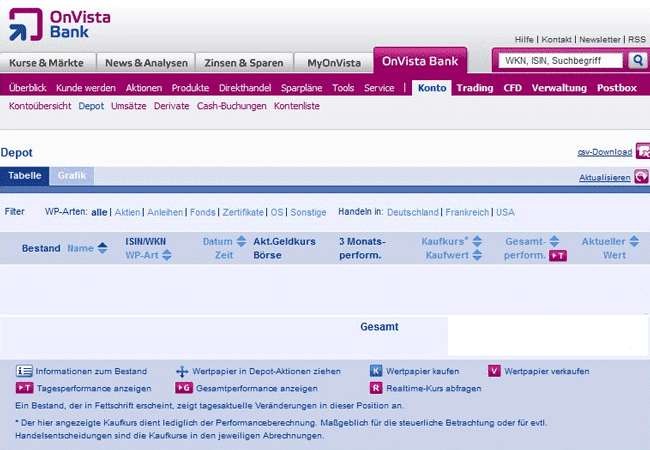This screenshot has height=450, width=650.
Task: Click the csv-Download text link
Action: tap(605, 152)
